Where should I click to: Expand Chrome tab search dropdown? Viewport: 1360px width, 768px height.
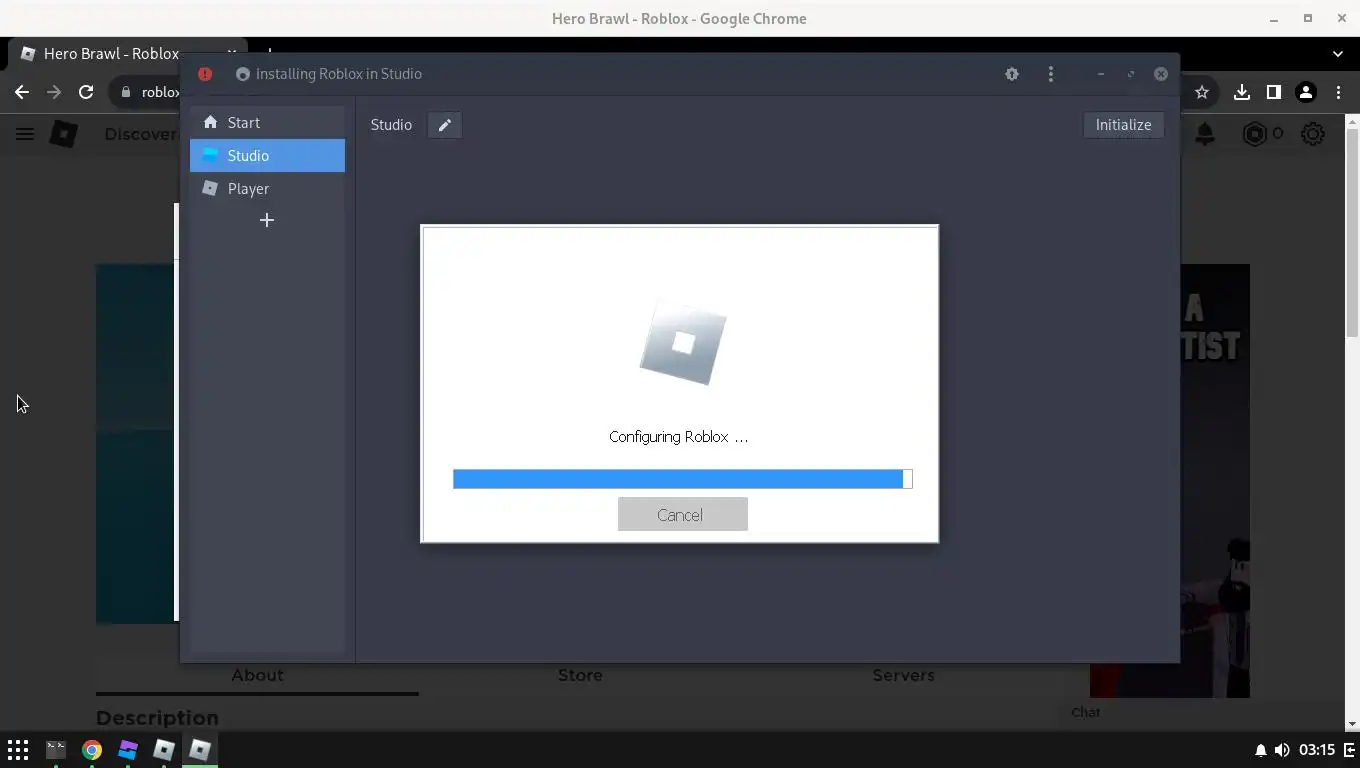click(x=1338, y=54)
